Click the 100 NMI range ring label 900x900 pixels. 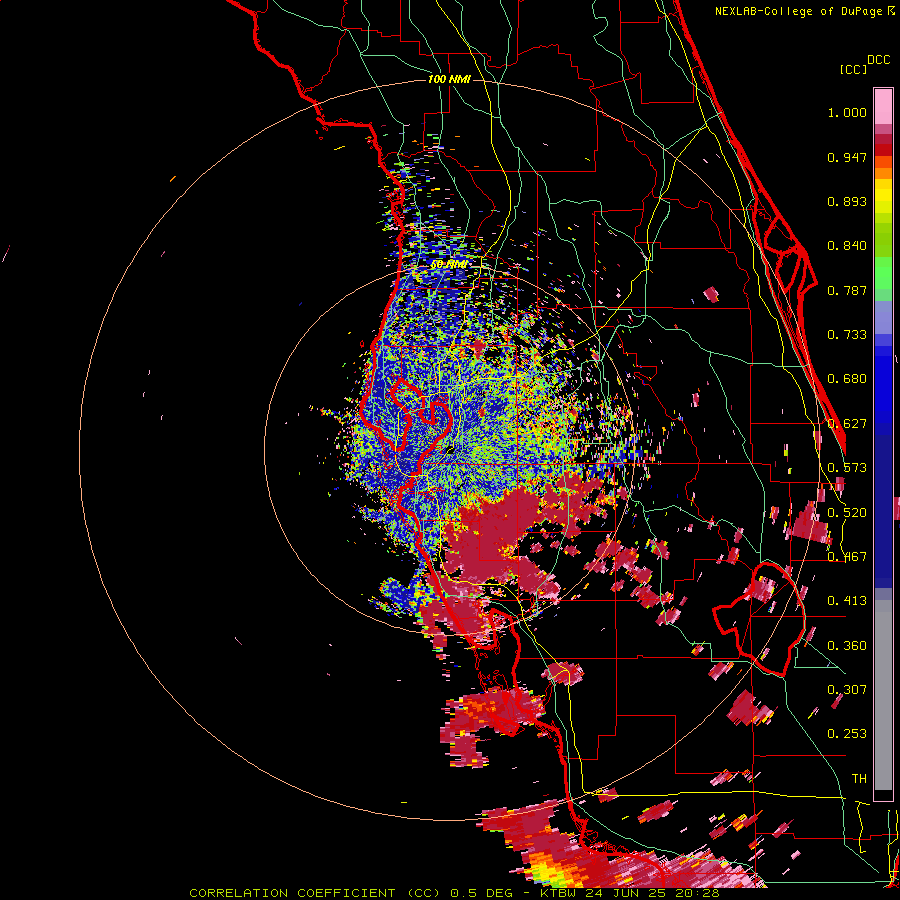(449, 79)
